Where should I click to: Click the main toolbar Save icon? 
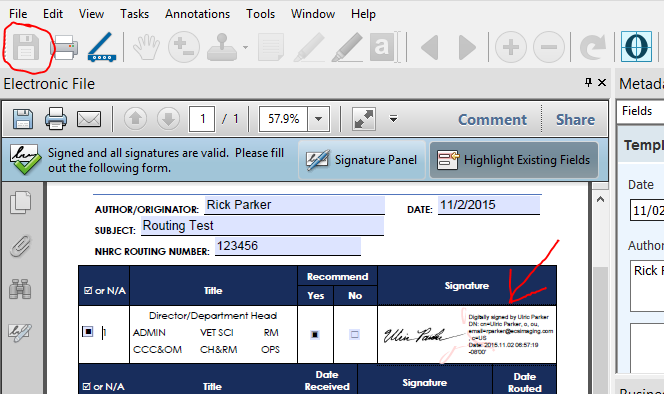coord(26,47)
